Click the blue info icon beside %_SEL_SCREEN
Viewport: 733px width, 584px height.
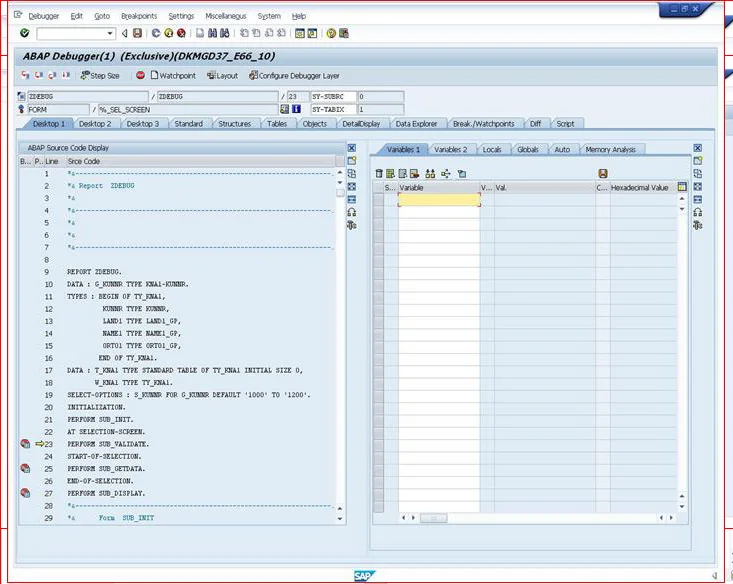[x=296, y=109]
